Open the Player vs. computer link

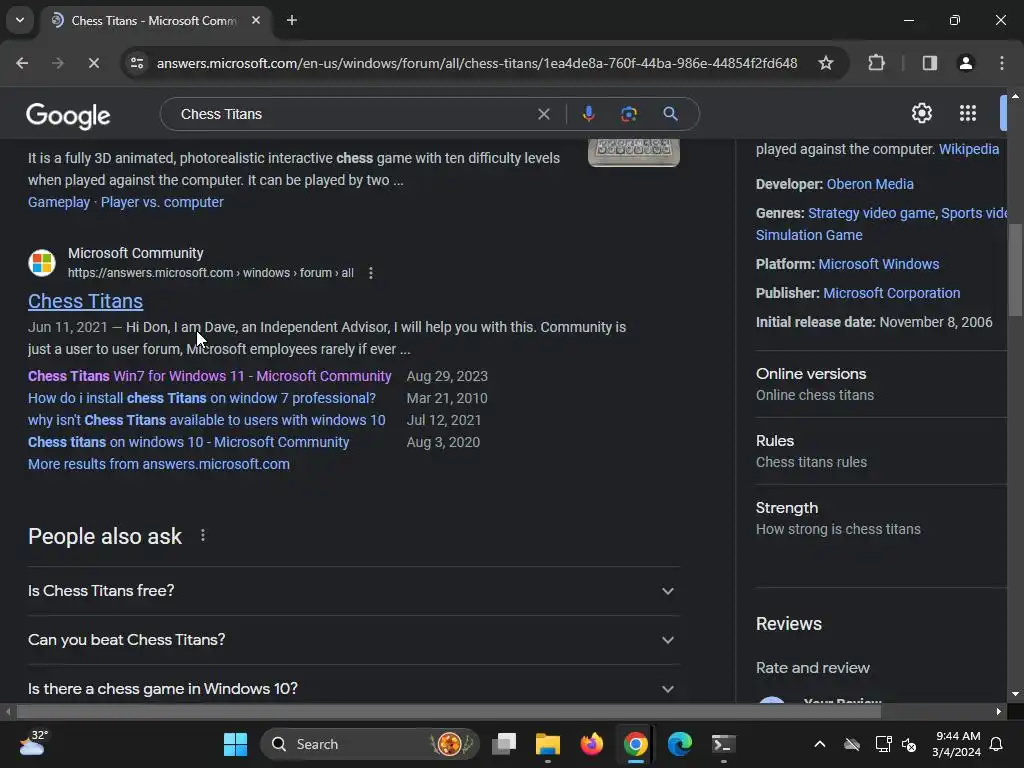(x=162, y=202)
